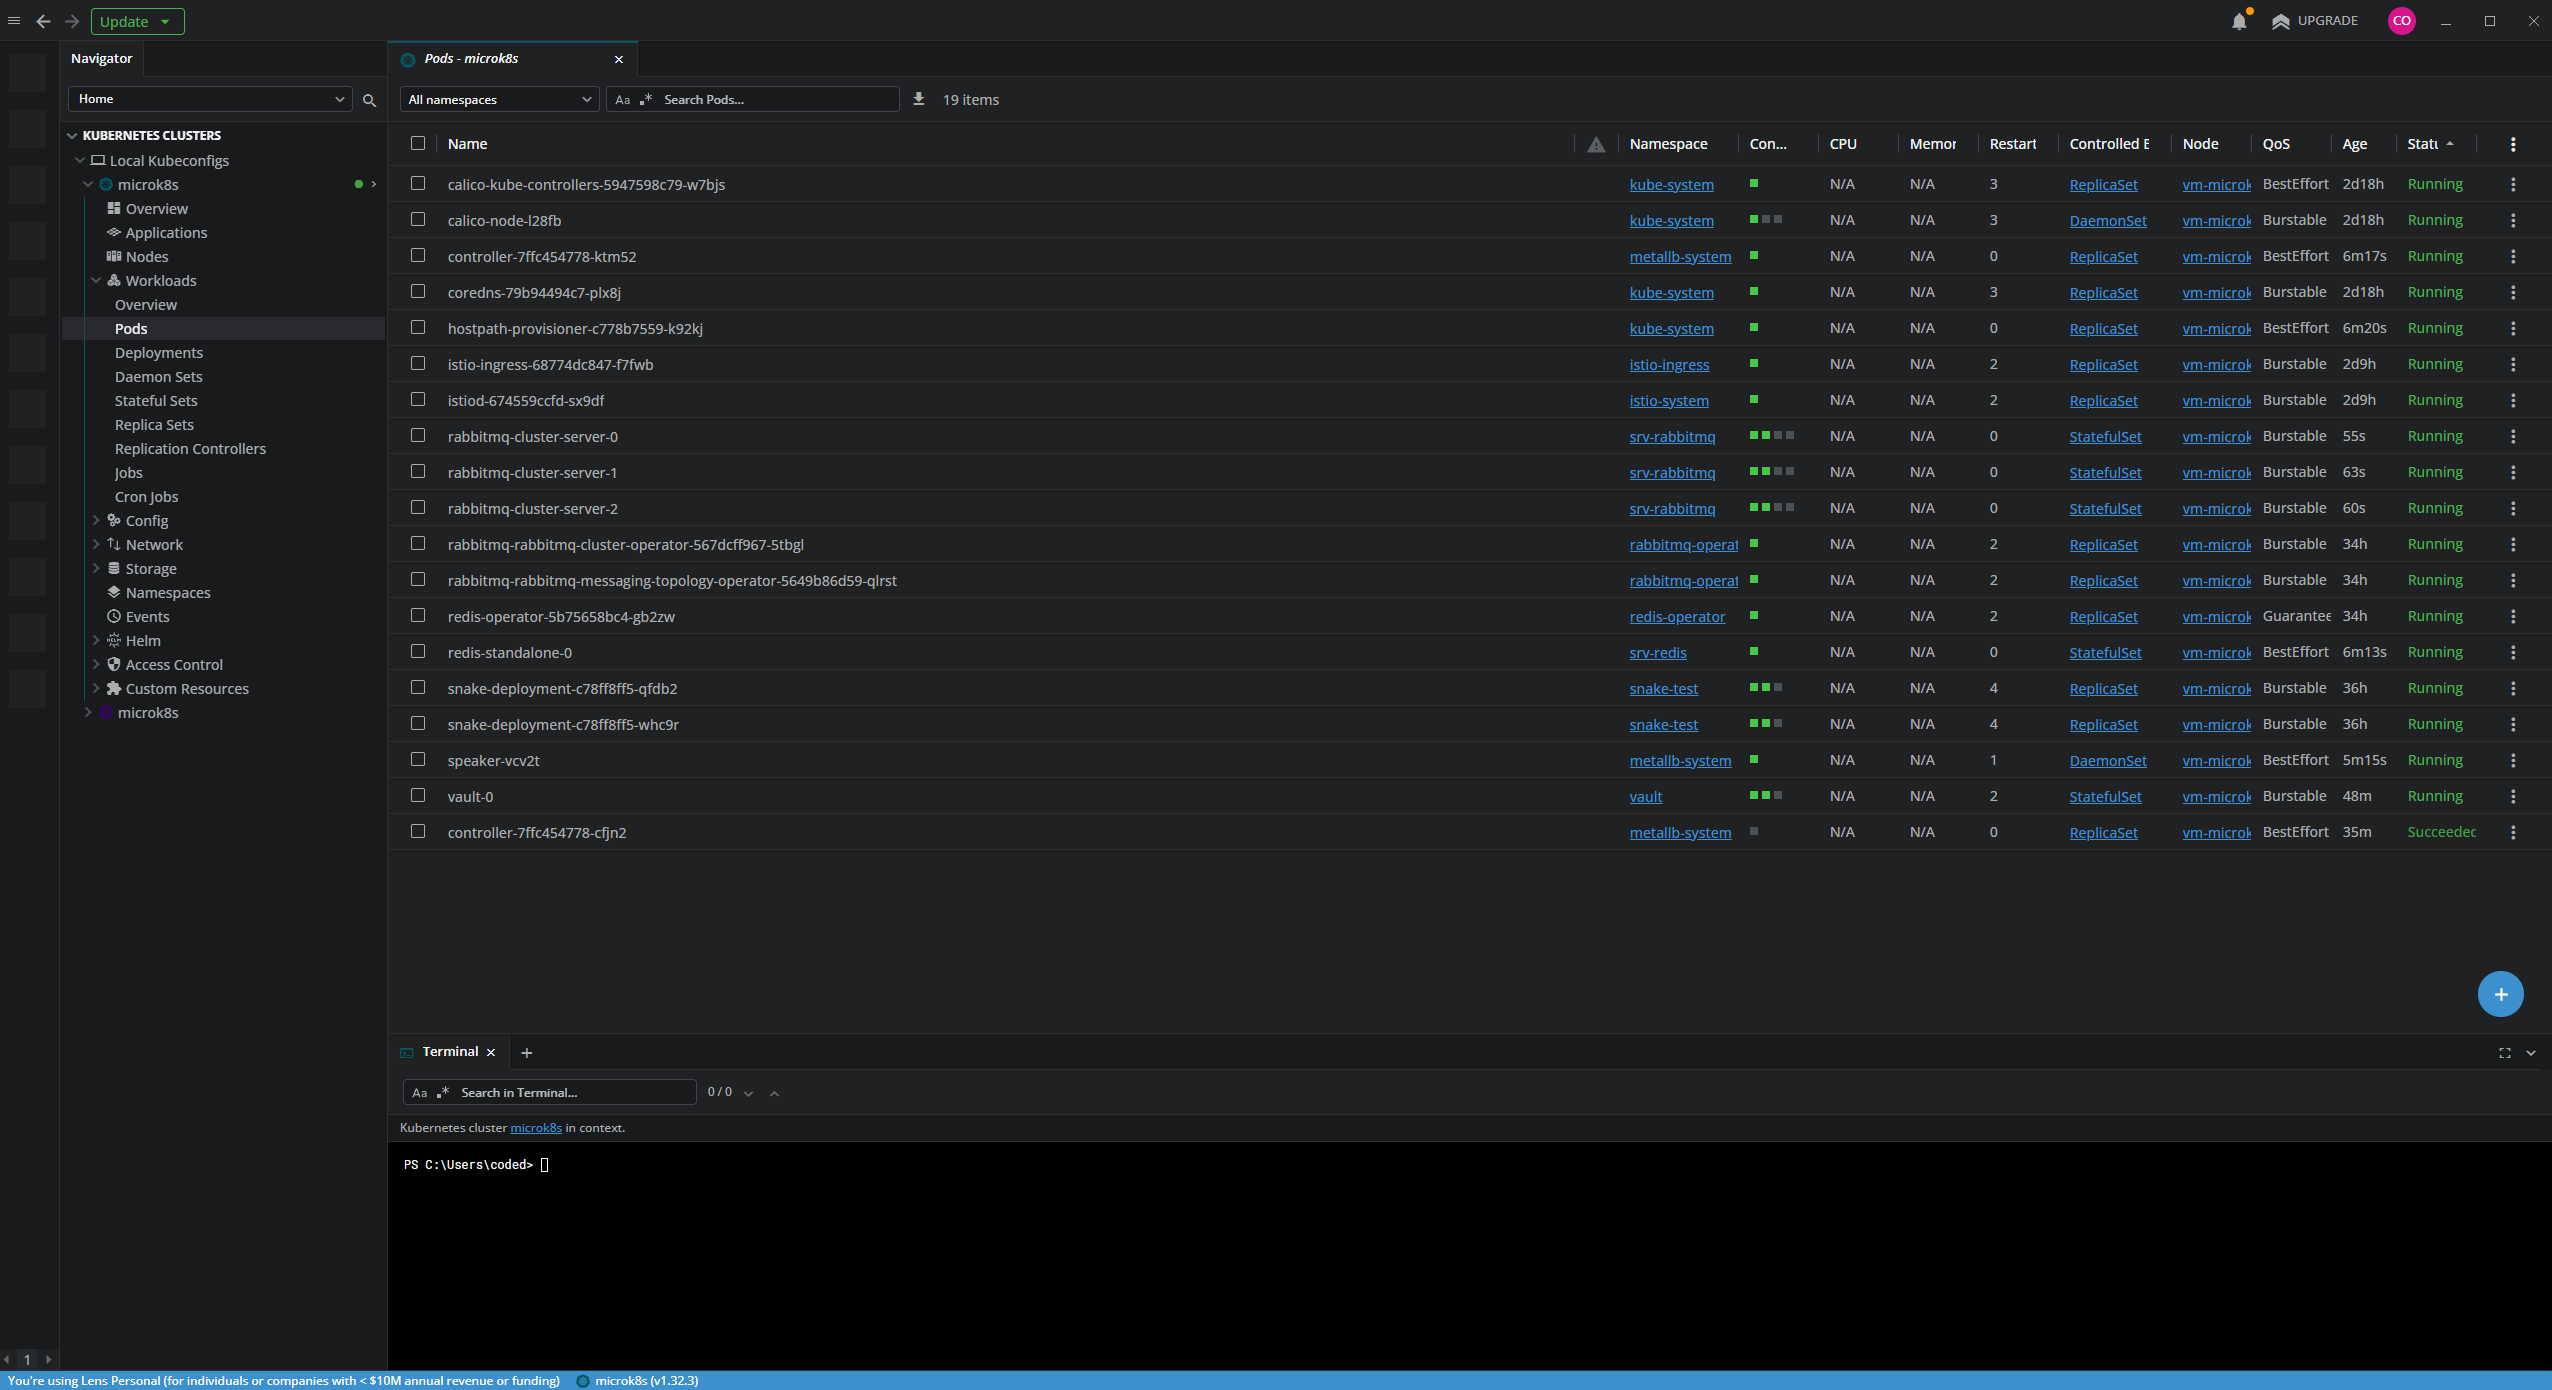Open the Home navigator dropdown
The height and width of the screenshot is (1390, 2552).
210,99
